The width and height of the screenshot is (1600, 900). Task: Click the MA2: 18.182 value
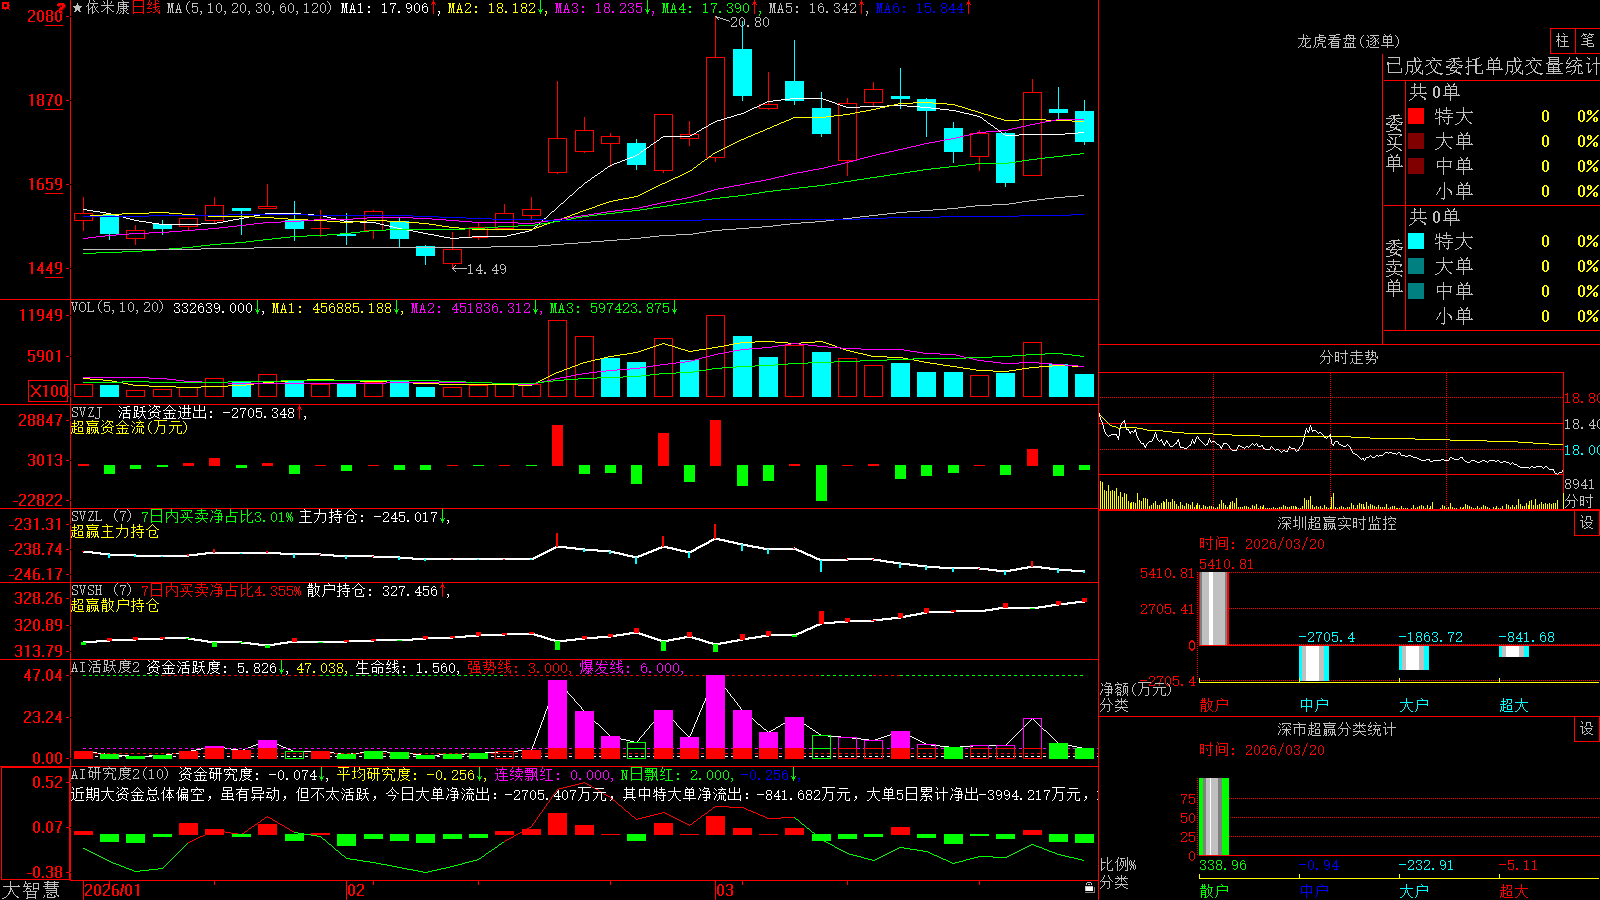[x=496, y=8]
